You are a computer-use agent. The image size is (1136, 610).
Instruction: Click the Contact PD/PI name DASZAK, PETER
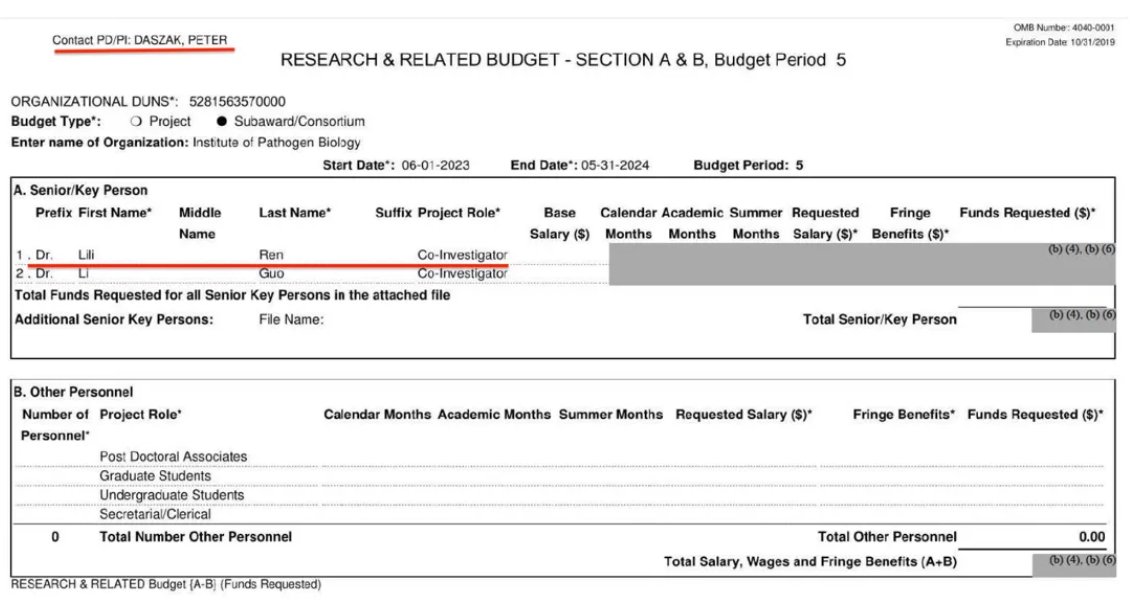coord(180,41)
